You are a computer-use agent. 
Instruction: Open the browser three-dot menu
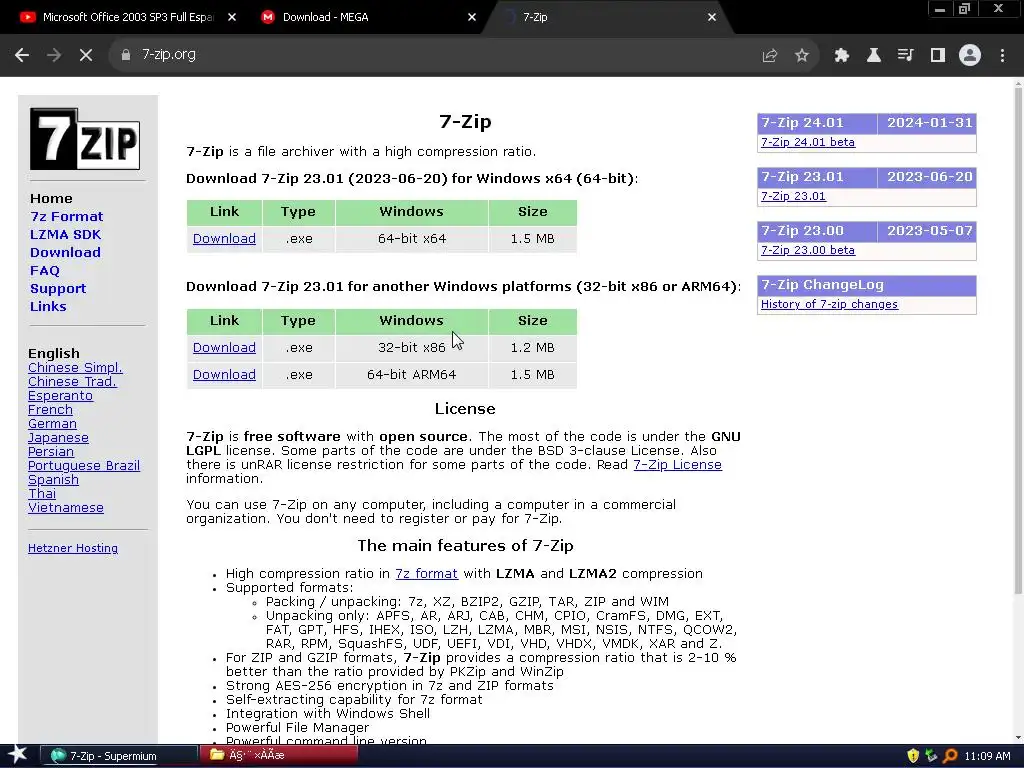[x=1002, y=56]
